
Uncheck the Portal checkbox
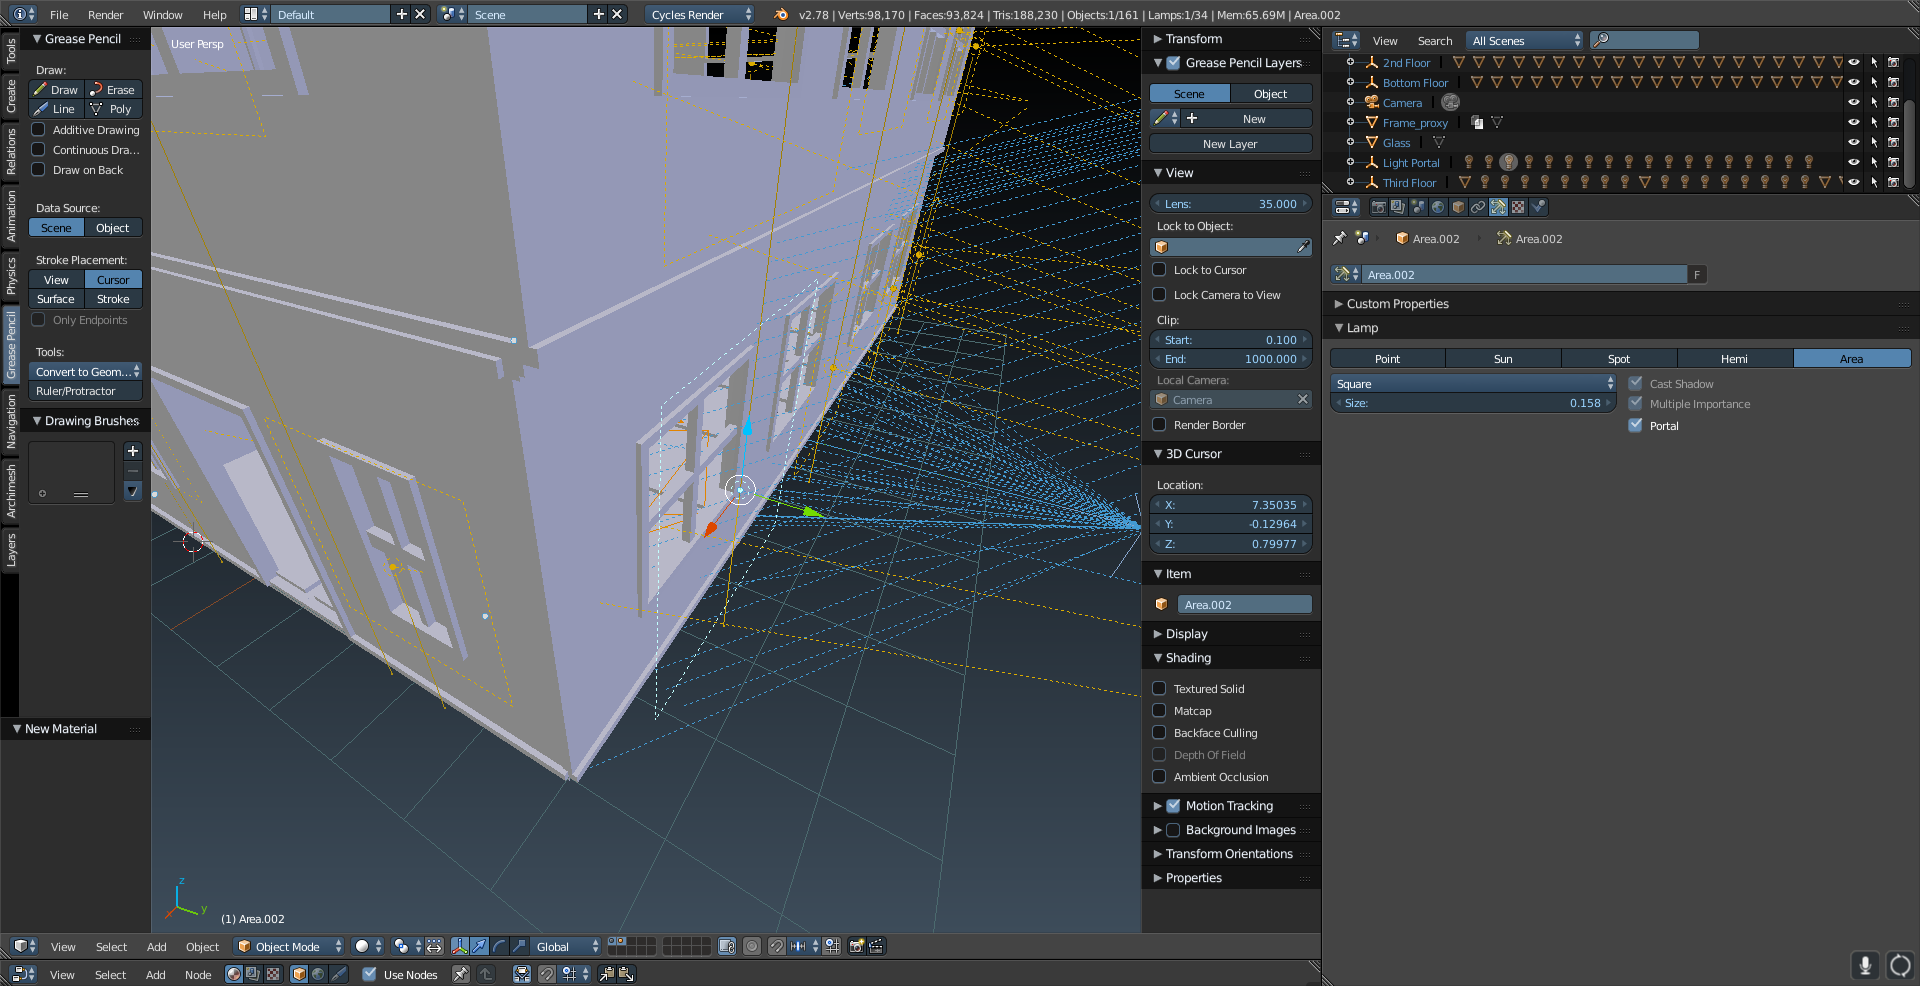(1636, 426)
